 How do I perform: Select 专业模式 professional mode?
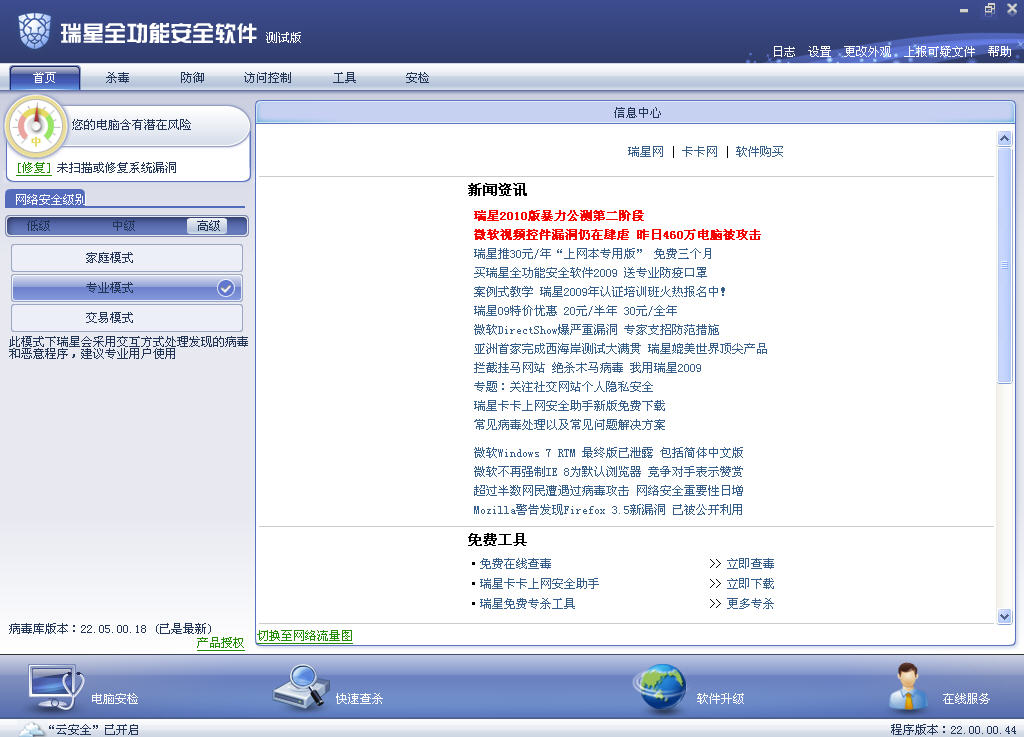click(127, 288)
